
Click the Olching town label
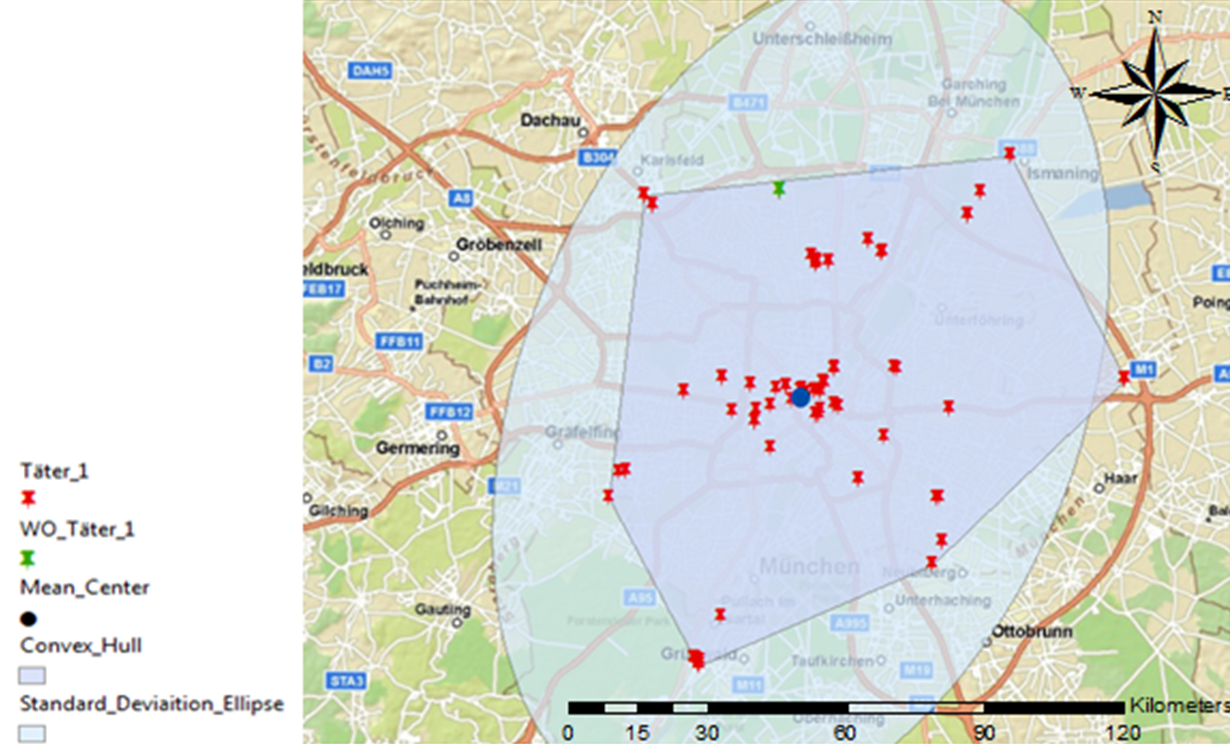[x=396, y=222]
